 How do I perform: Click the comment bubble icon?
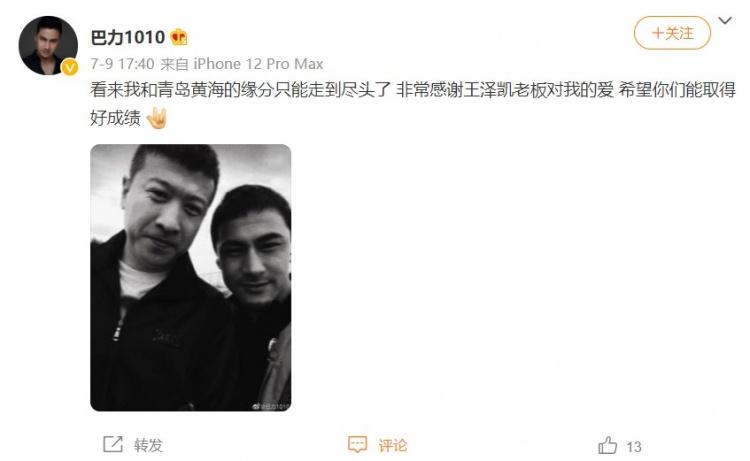tap(357, 444)
